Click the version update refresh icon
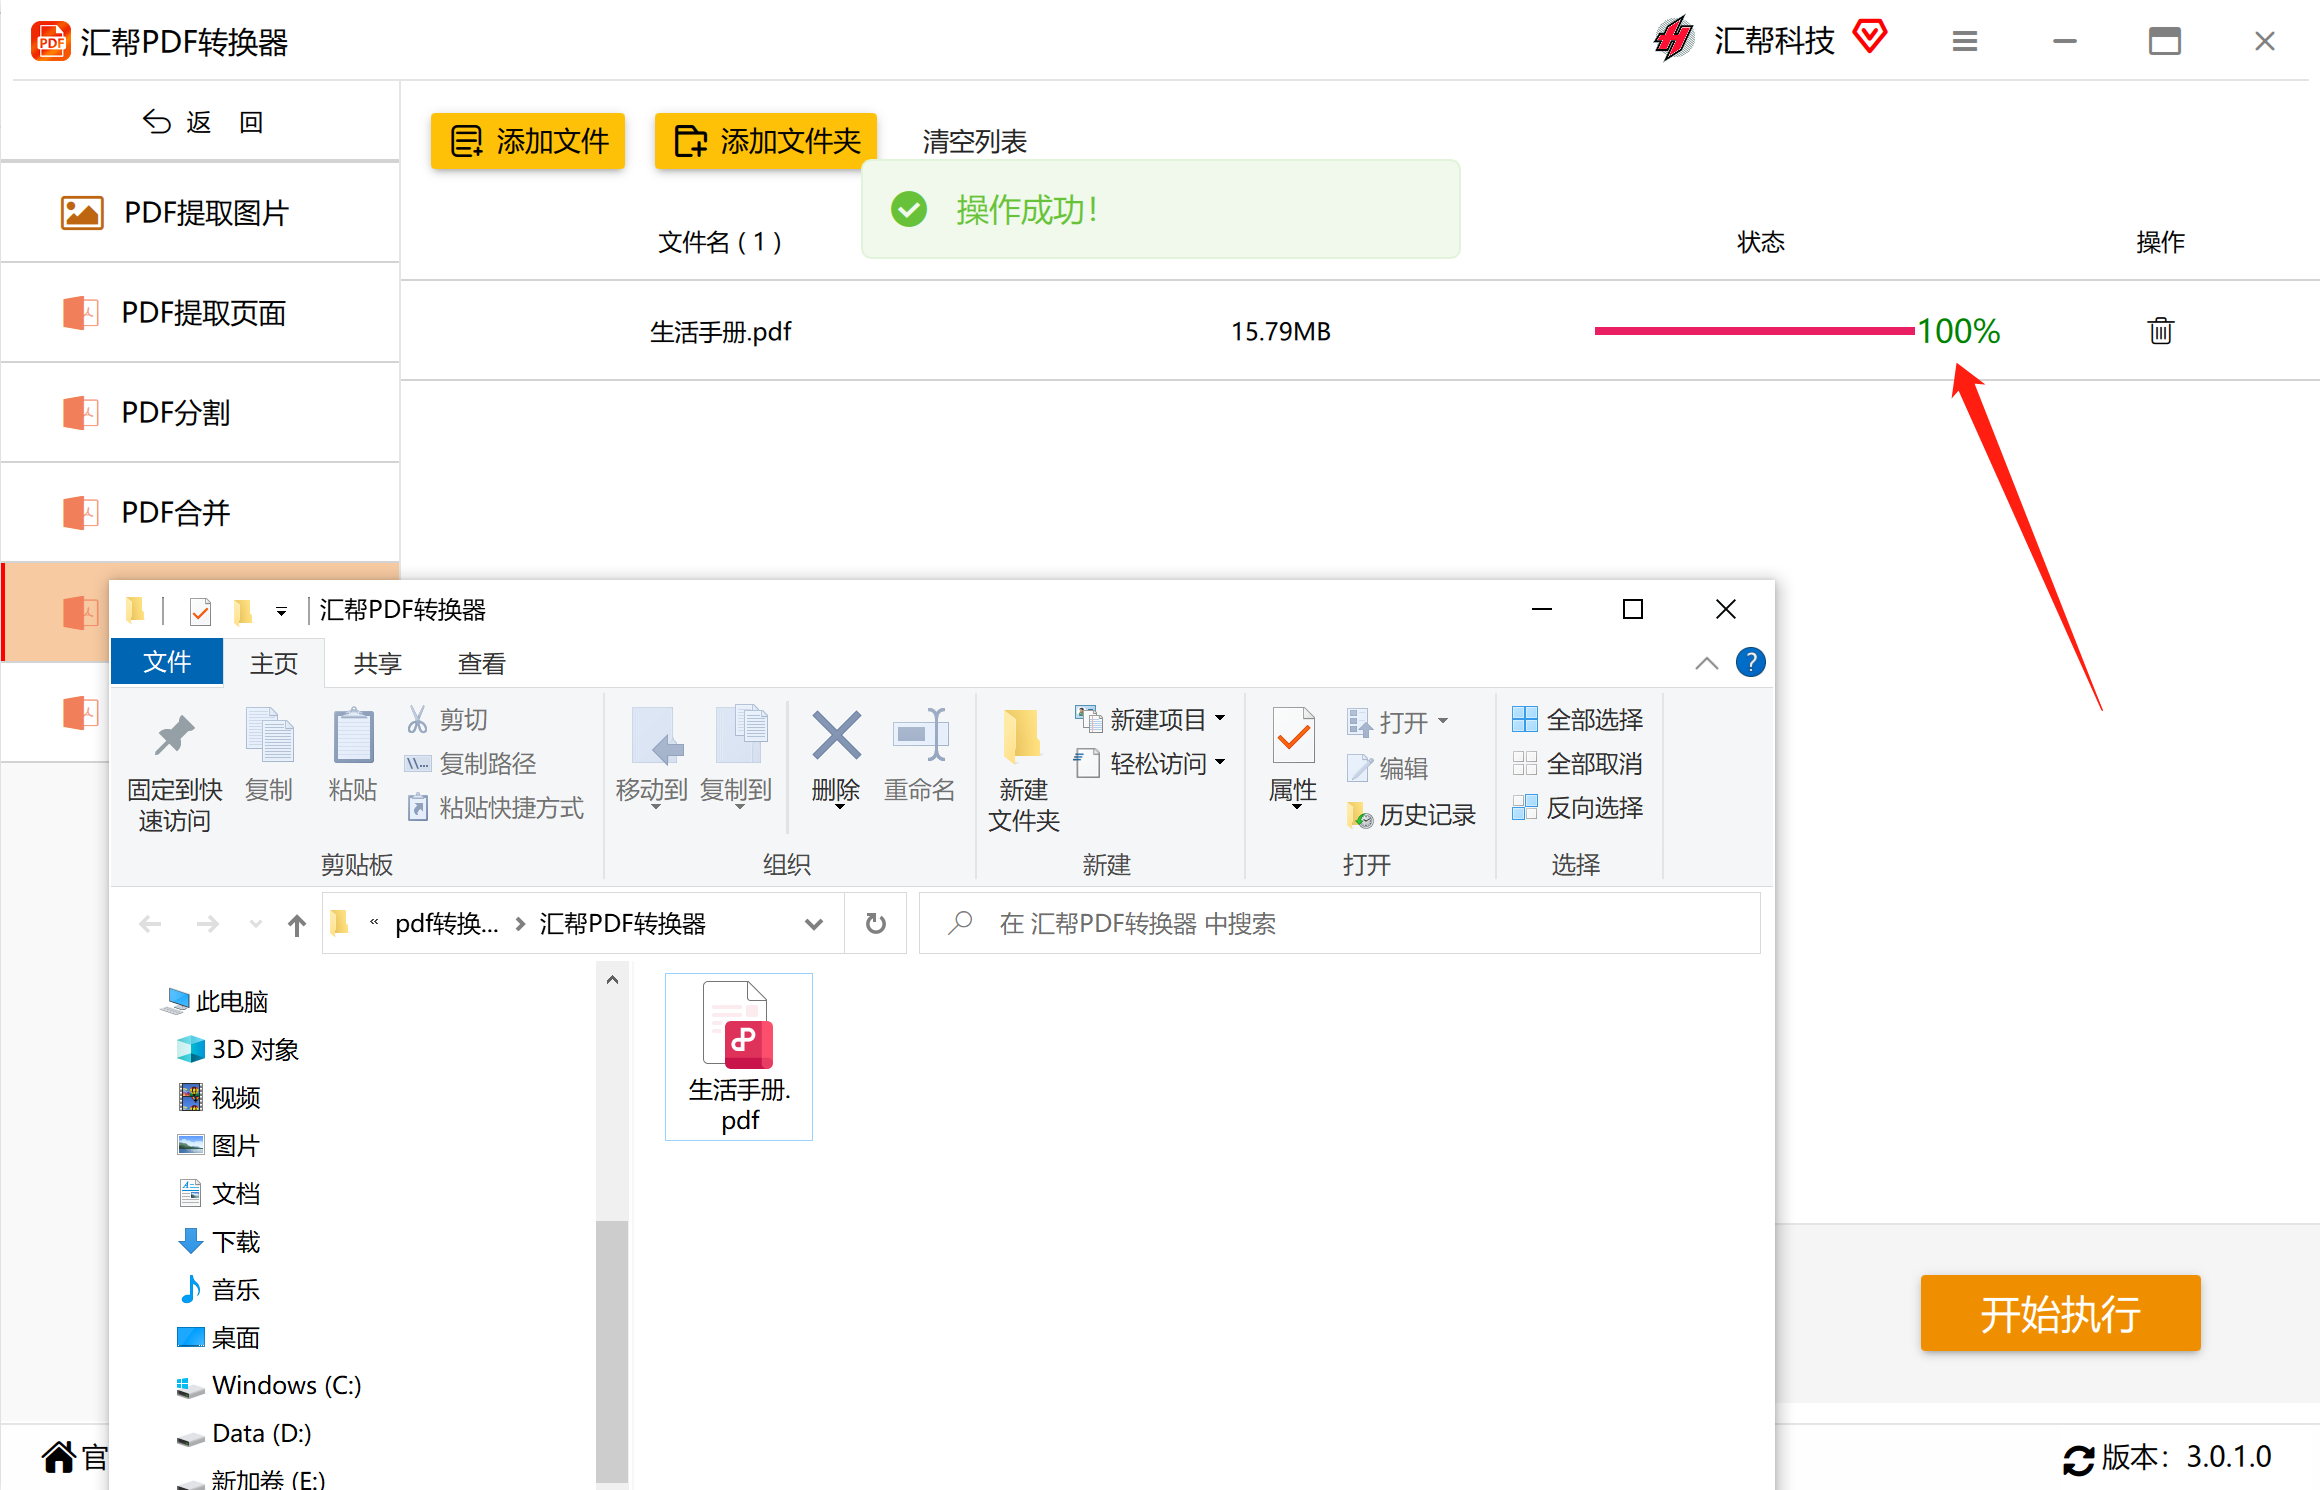 2078,1458
